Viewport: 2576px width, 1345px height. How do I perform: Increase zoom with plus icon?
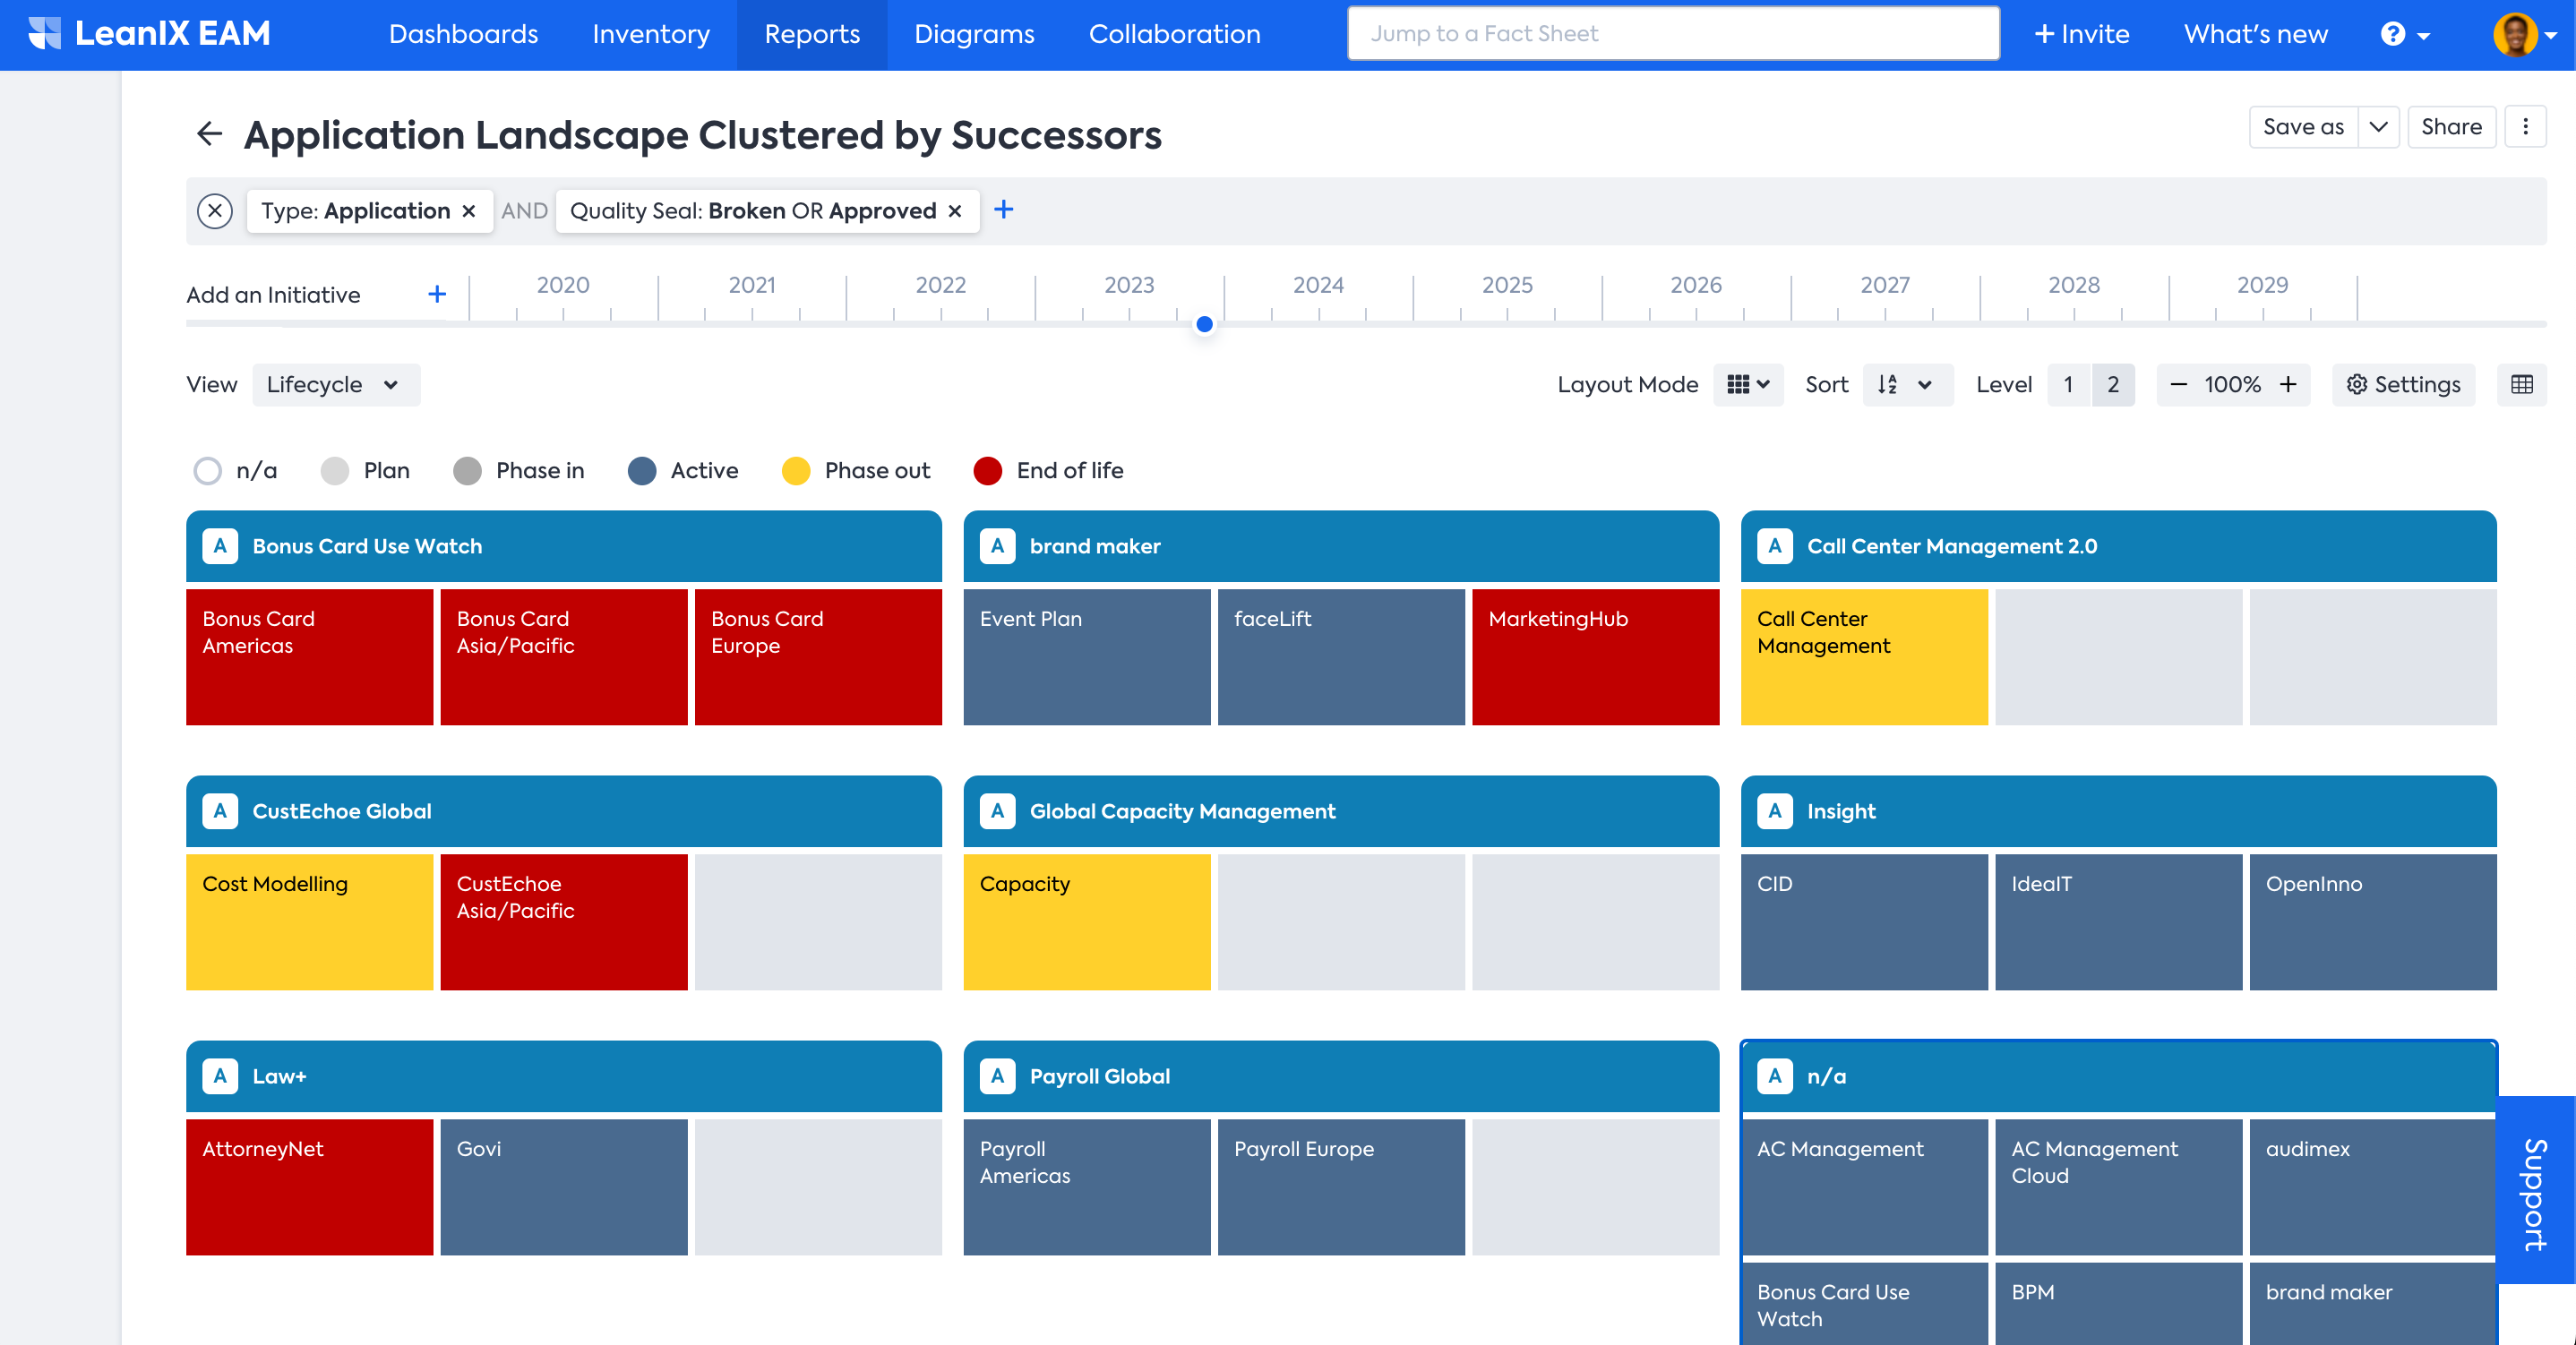[x=2288, y=384]
